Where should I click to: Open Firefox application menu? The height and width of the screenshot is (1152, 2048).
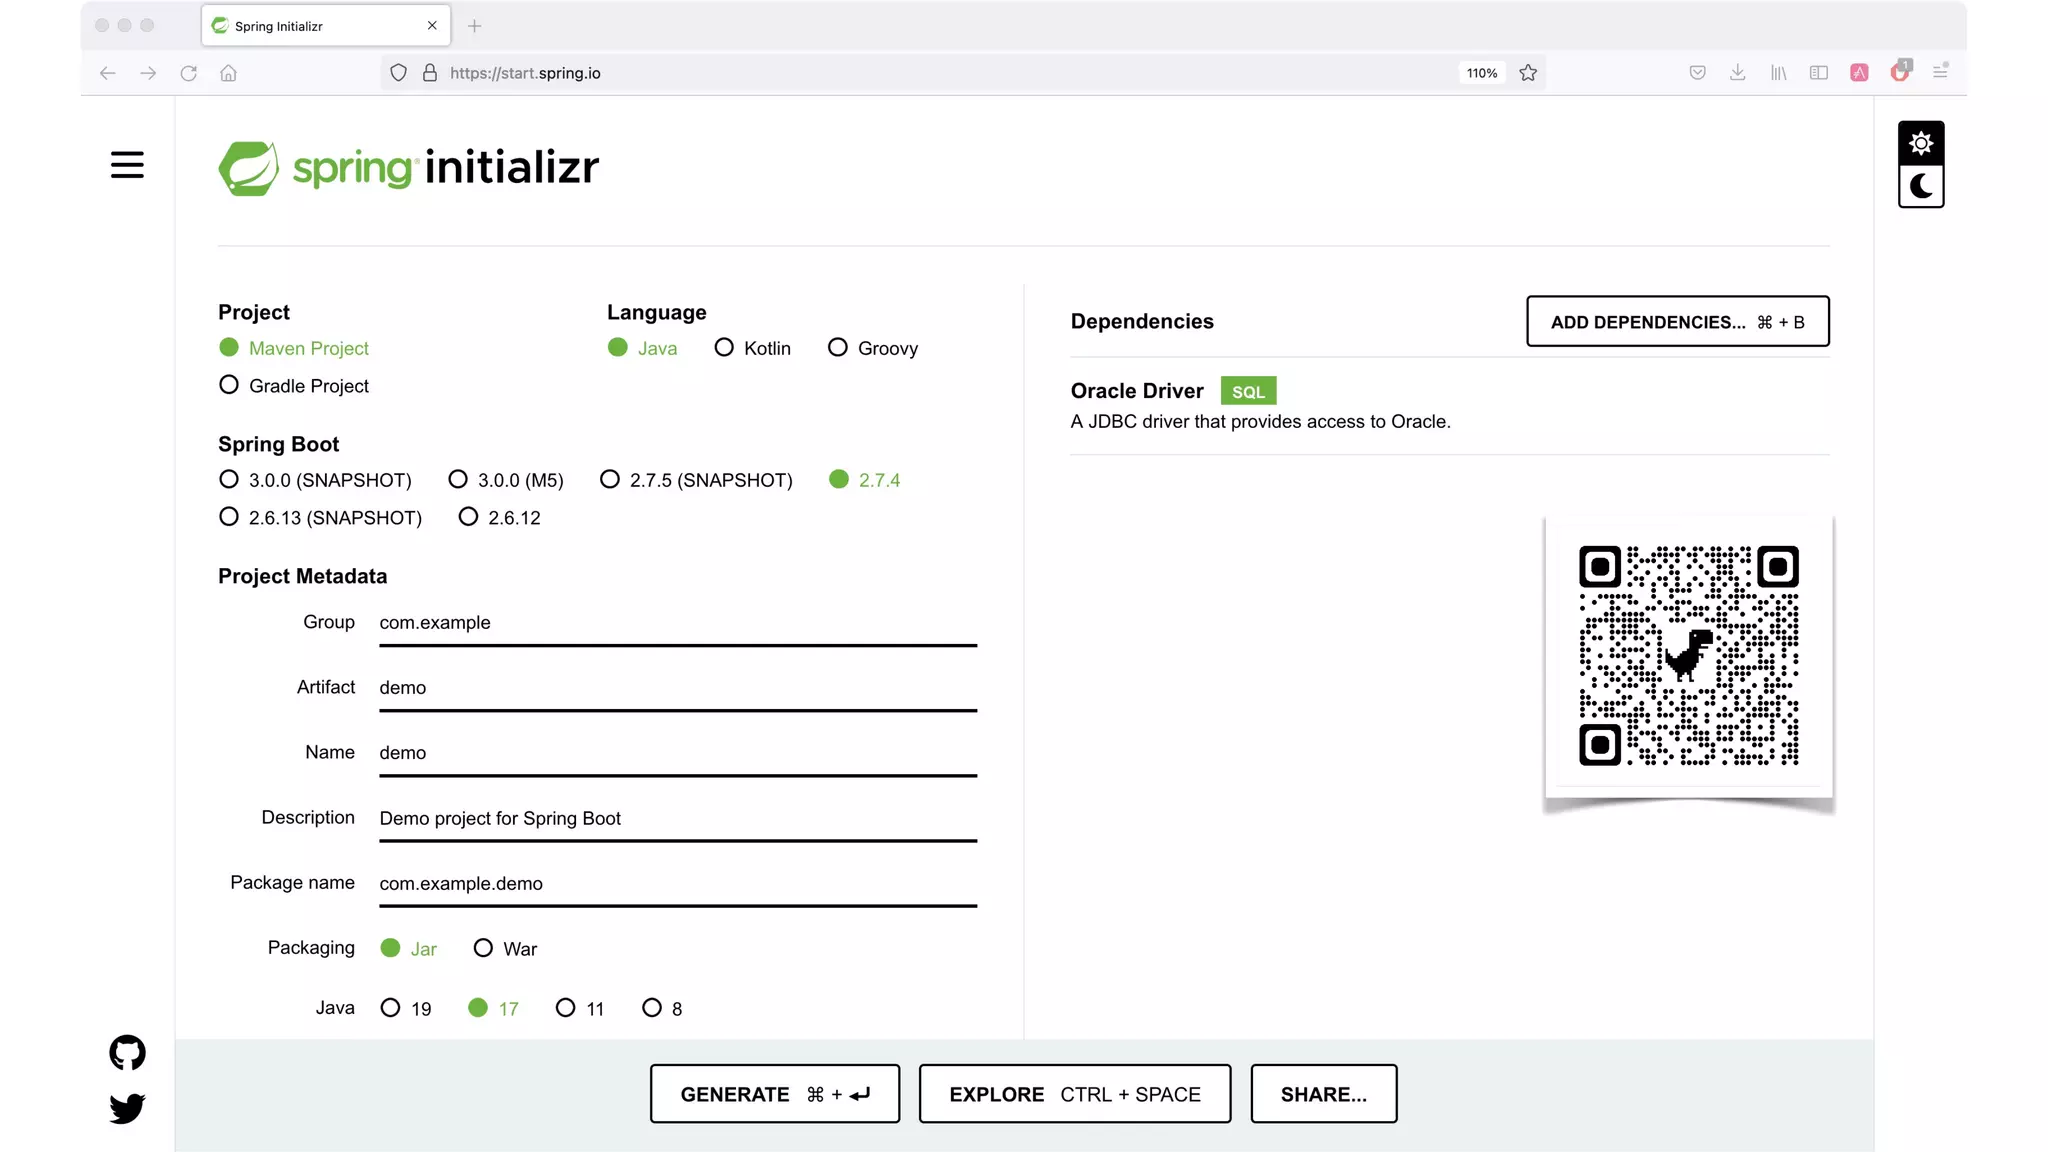point(1940,73)
